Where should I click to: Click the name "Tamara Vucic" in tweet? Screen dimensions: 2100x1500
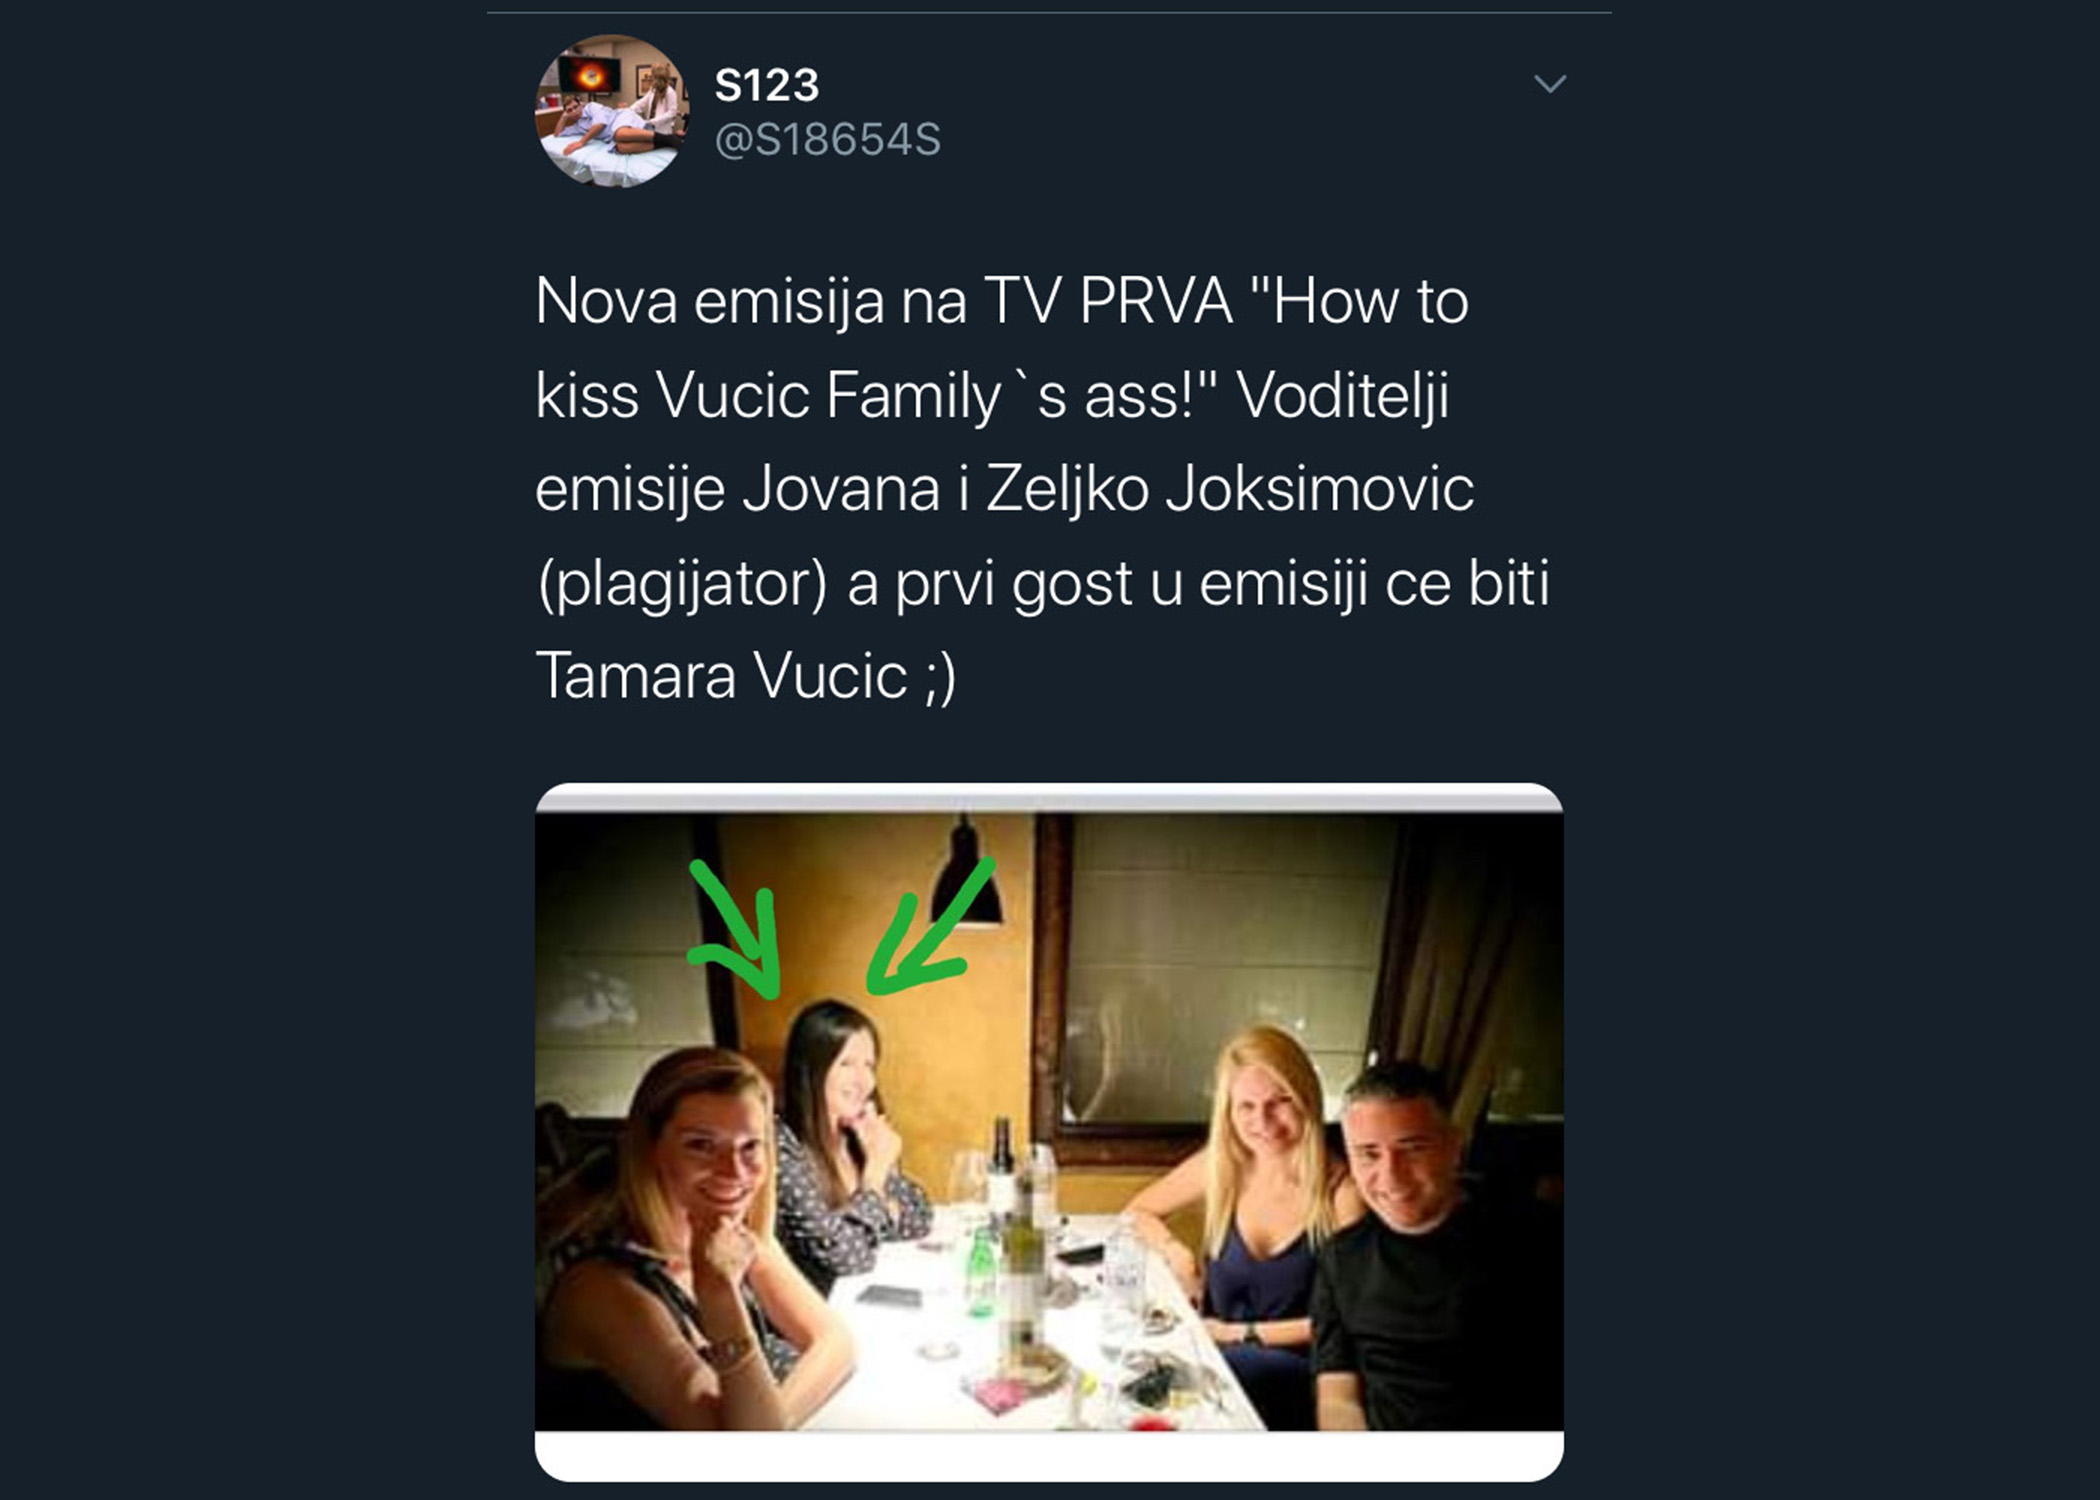(721, 677)
